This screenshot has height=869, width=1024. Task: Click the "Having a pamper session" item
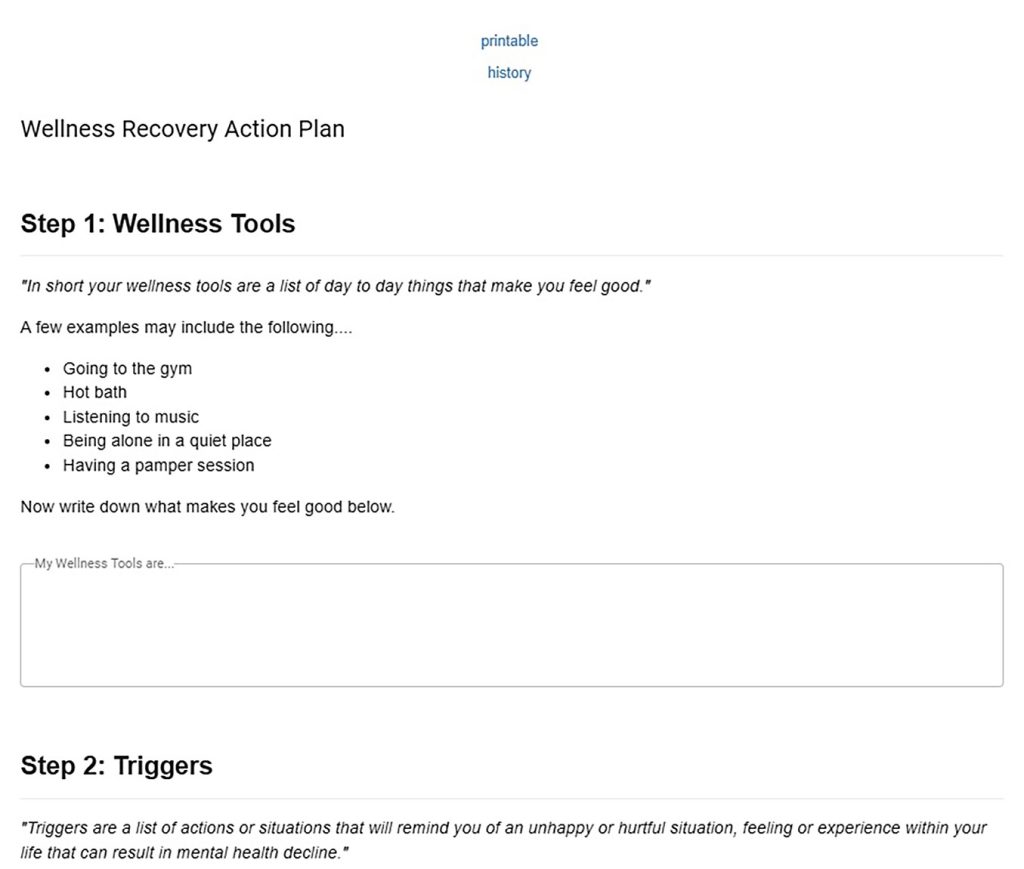pyautogui.click(x=158, y=465)
